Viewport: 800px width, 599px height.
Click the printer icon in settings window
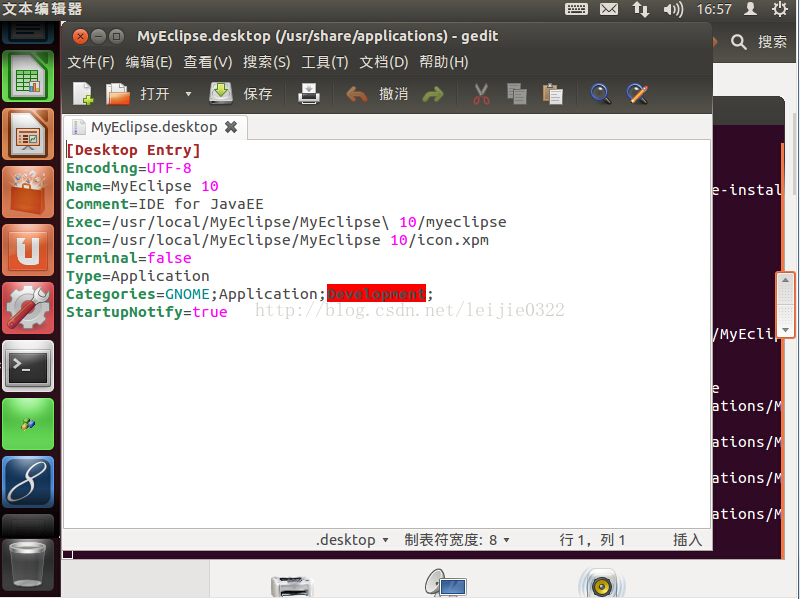click(x=292, y=587)
